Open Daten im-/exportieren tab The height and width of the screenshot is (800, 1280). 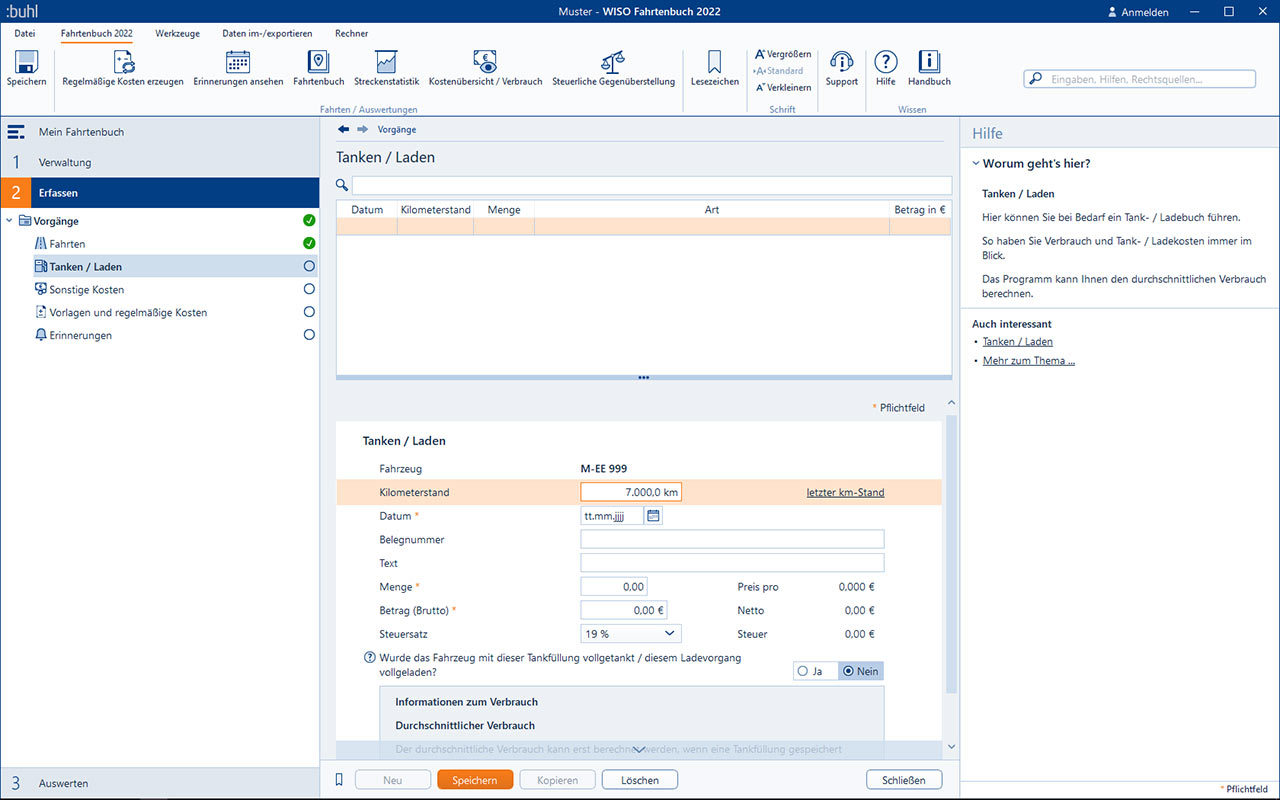click(267, 33)
